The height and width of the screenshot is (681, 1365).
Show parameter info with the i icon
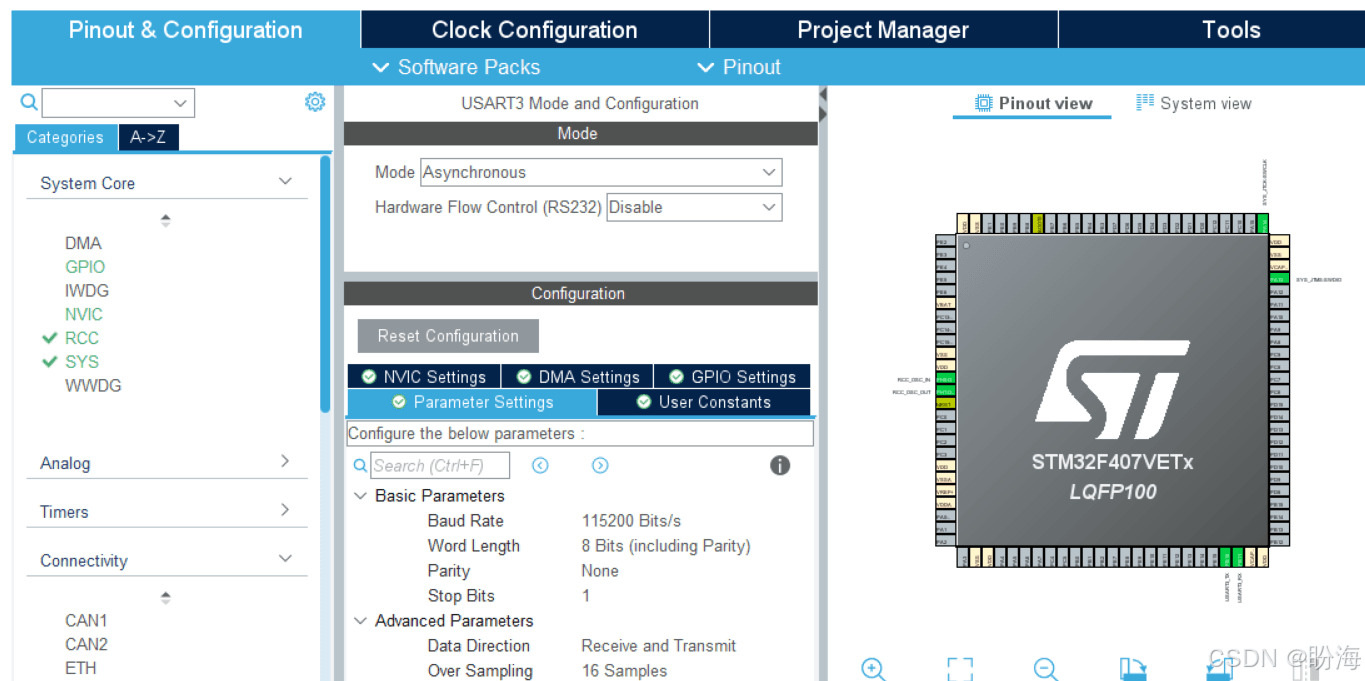pos(780,465)
